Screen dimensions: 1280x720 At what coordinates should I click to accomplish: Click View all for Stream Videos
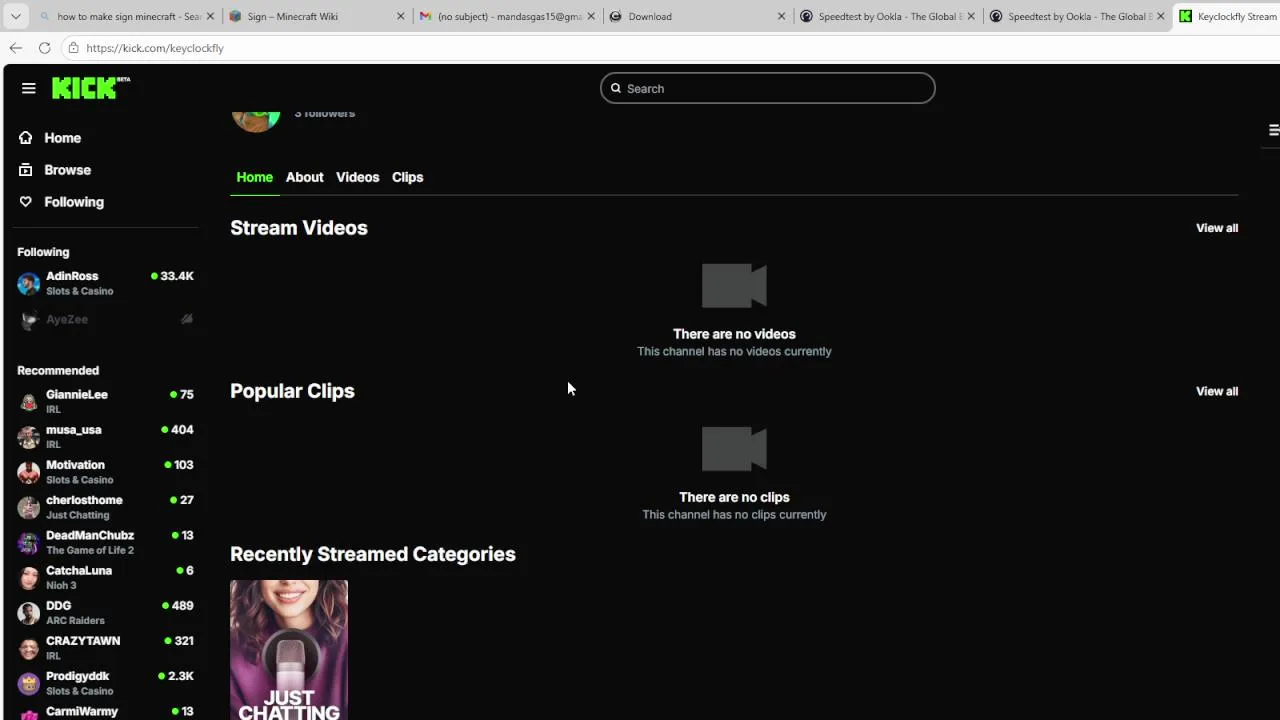(x=1217, y=228)
